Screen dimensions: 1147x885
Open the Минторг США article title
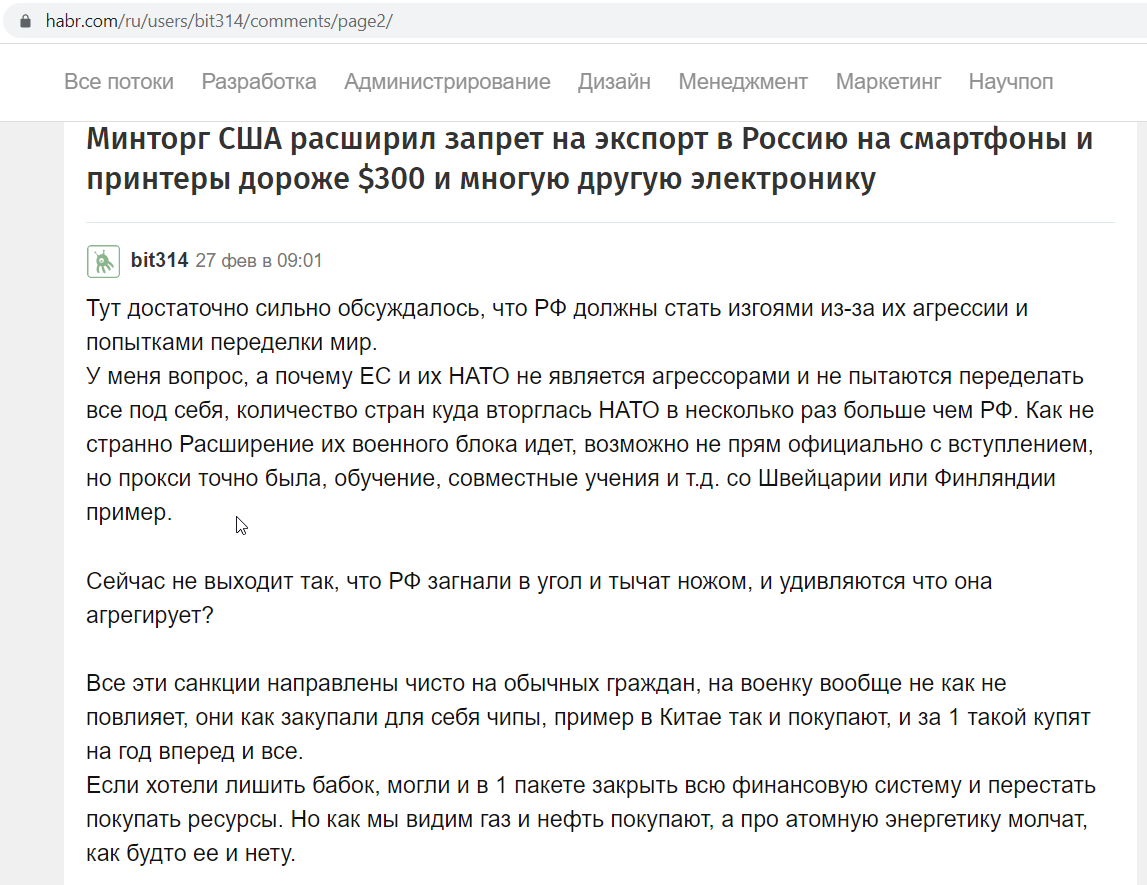point(590,158)
